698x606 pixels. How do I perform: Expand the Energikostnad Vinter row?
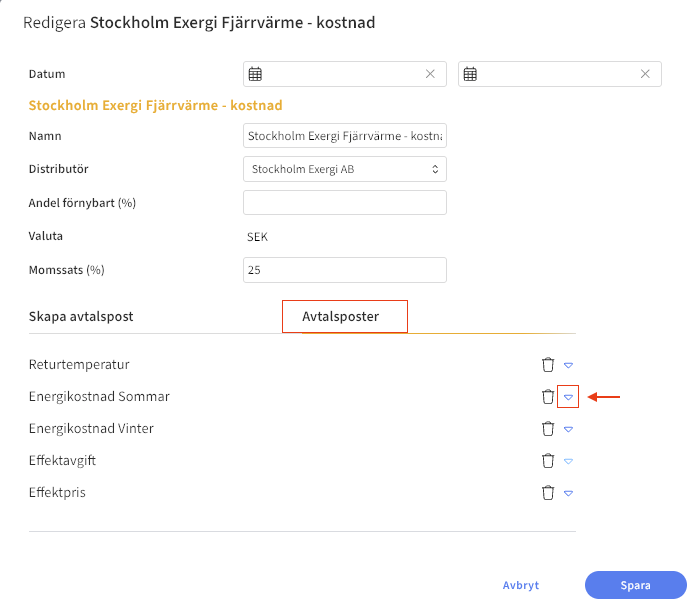(x=568, y=429)
